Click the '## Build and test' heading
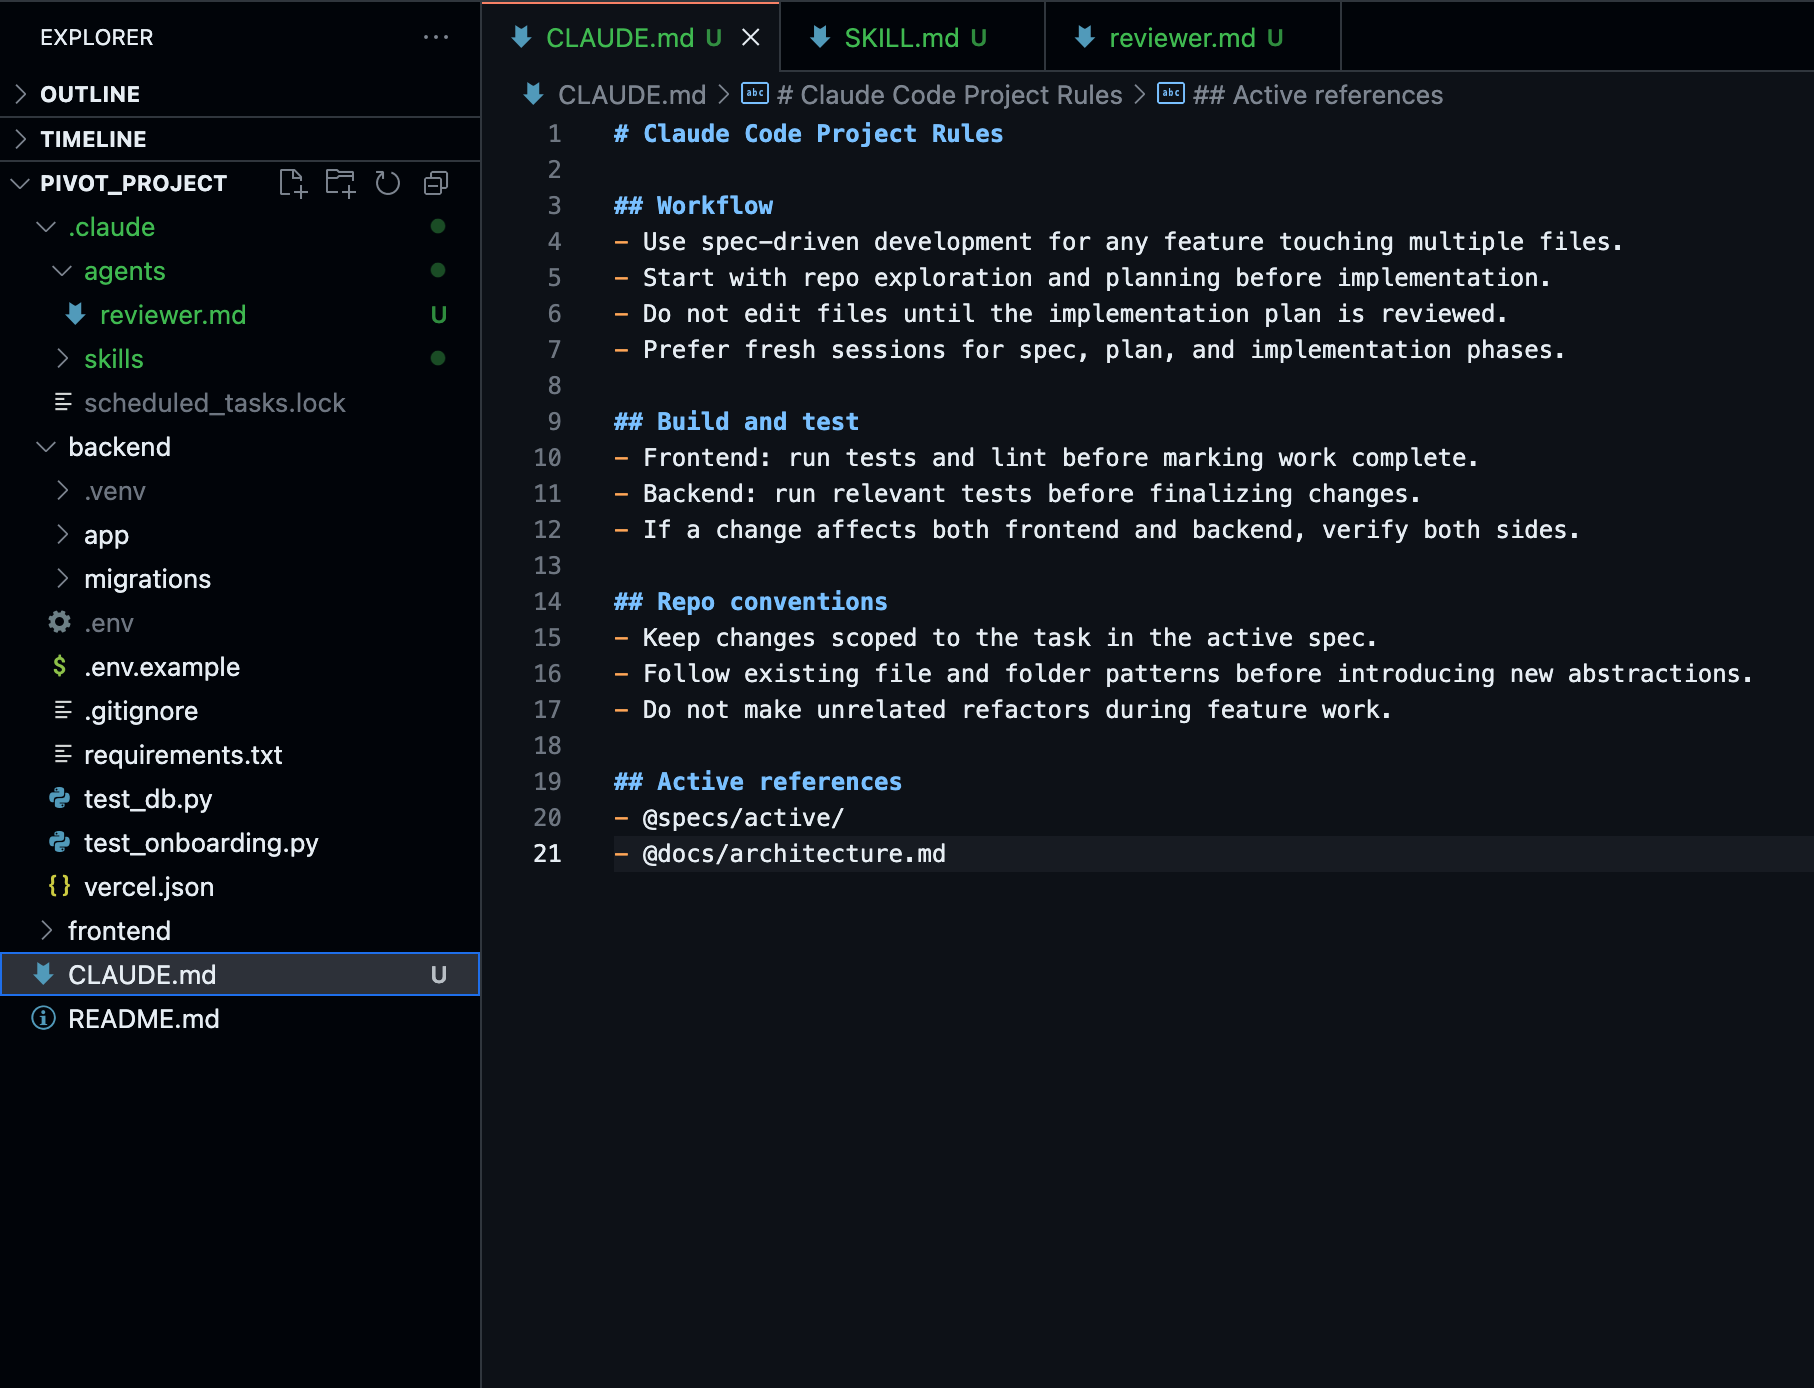The width and height of the screenshot is (1814, 1388). (x=736, y=422)
